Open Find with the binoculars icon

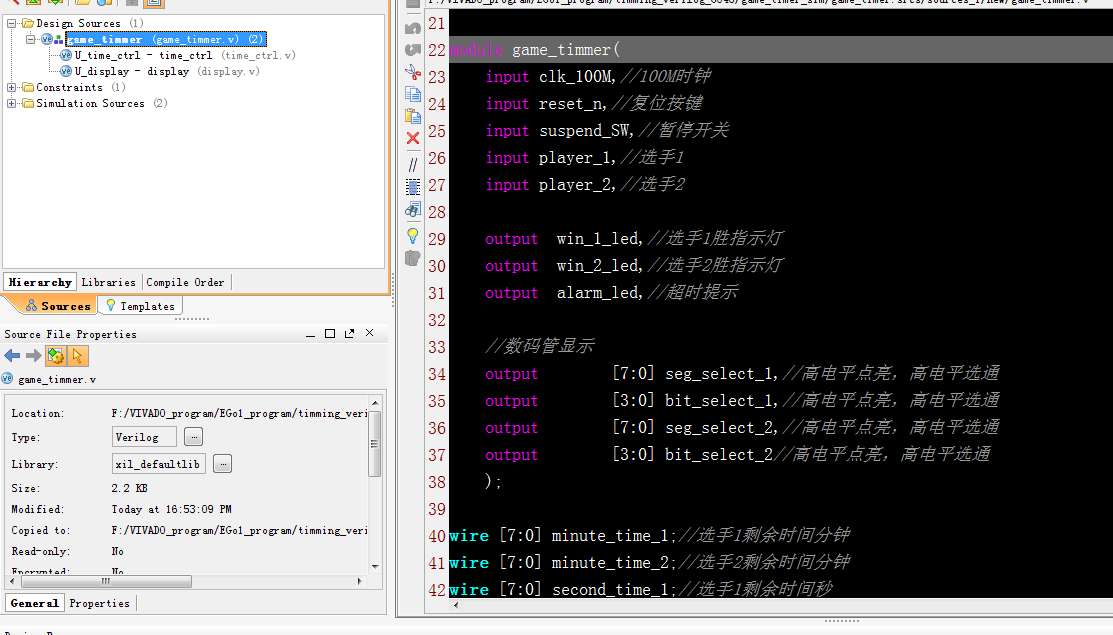point(412,209)
